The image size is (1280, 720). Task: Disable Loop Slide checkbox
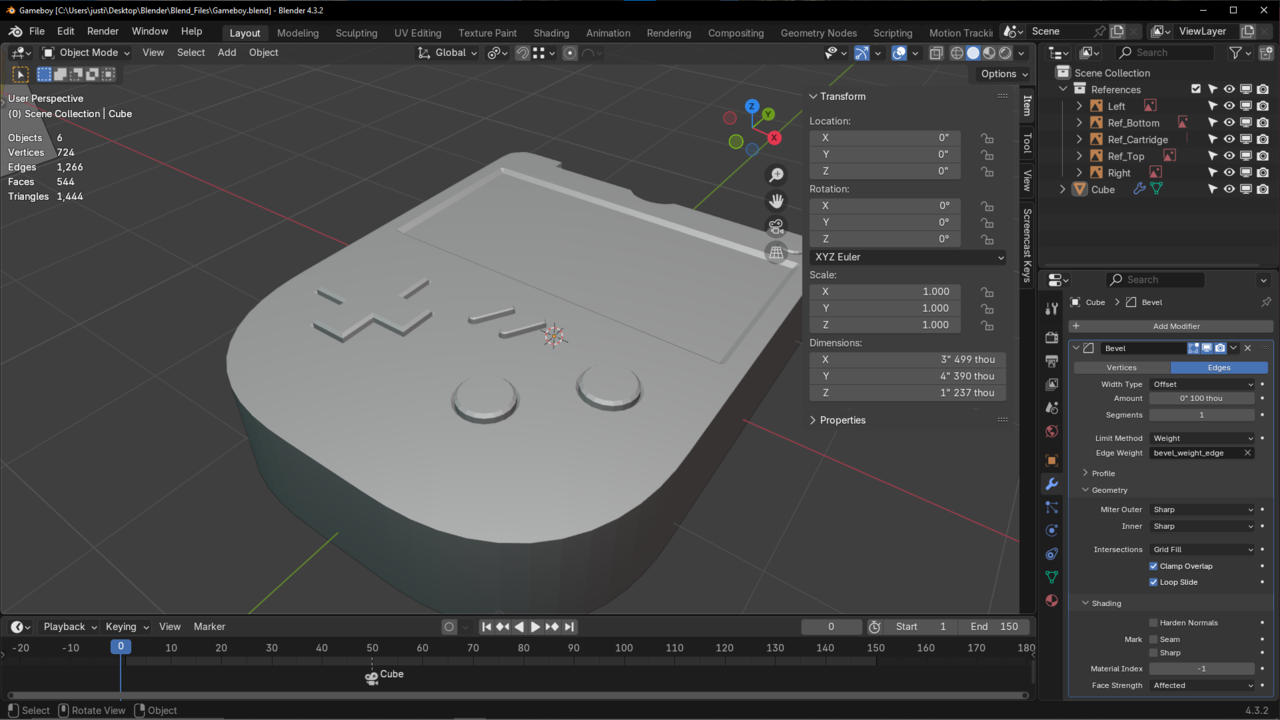click(x=1153, y=582)
